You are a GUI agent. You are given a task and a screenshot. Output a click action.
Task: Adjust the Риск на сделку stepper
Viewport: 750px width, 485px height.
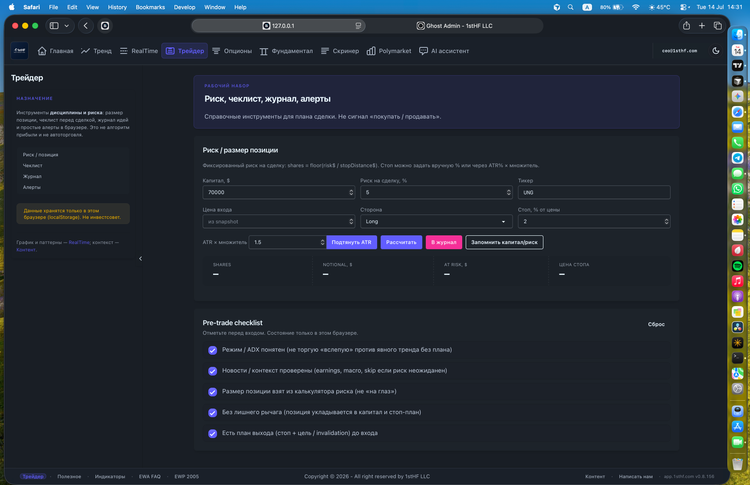508,192
